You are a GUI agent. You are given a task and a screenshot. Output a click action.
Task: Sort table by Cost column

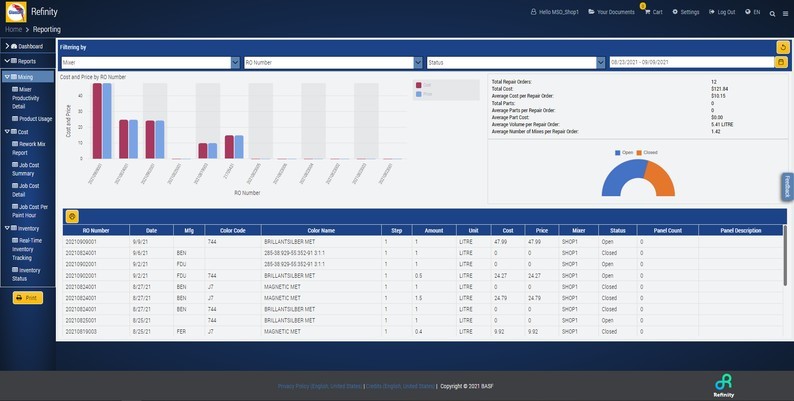508,230
